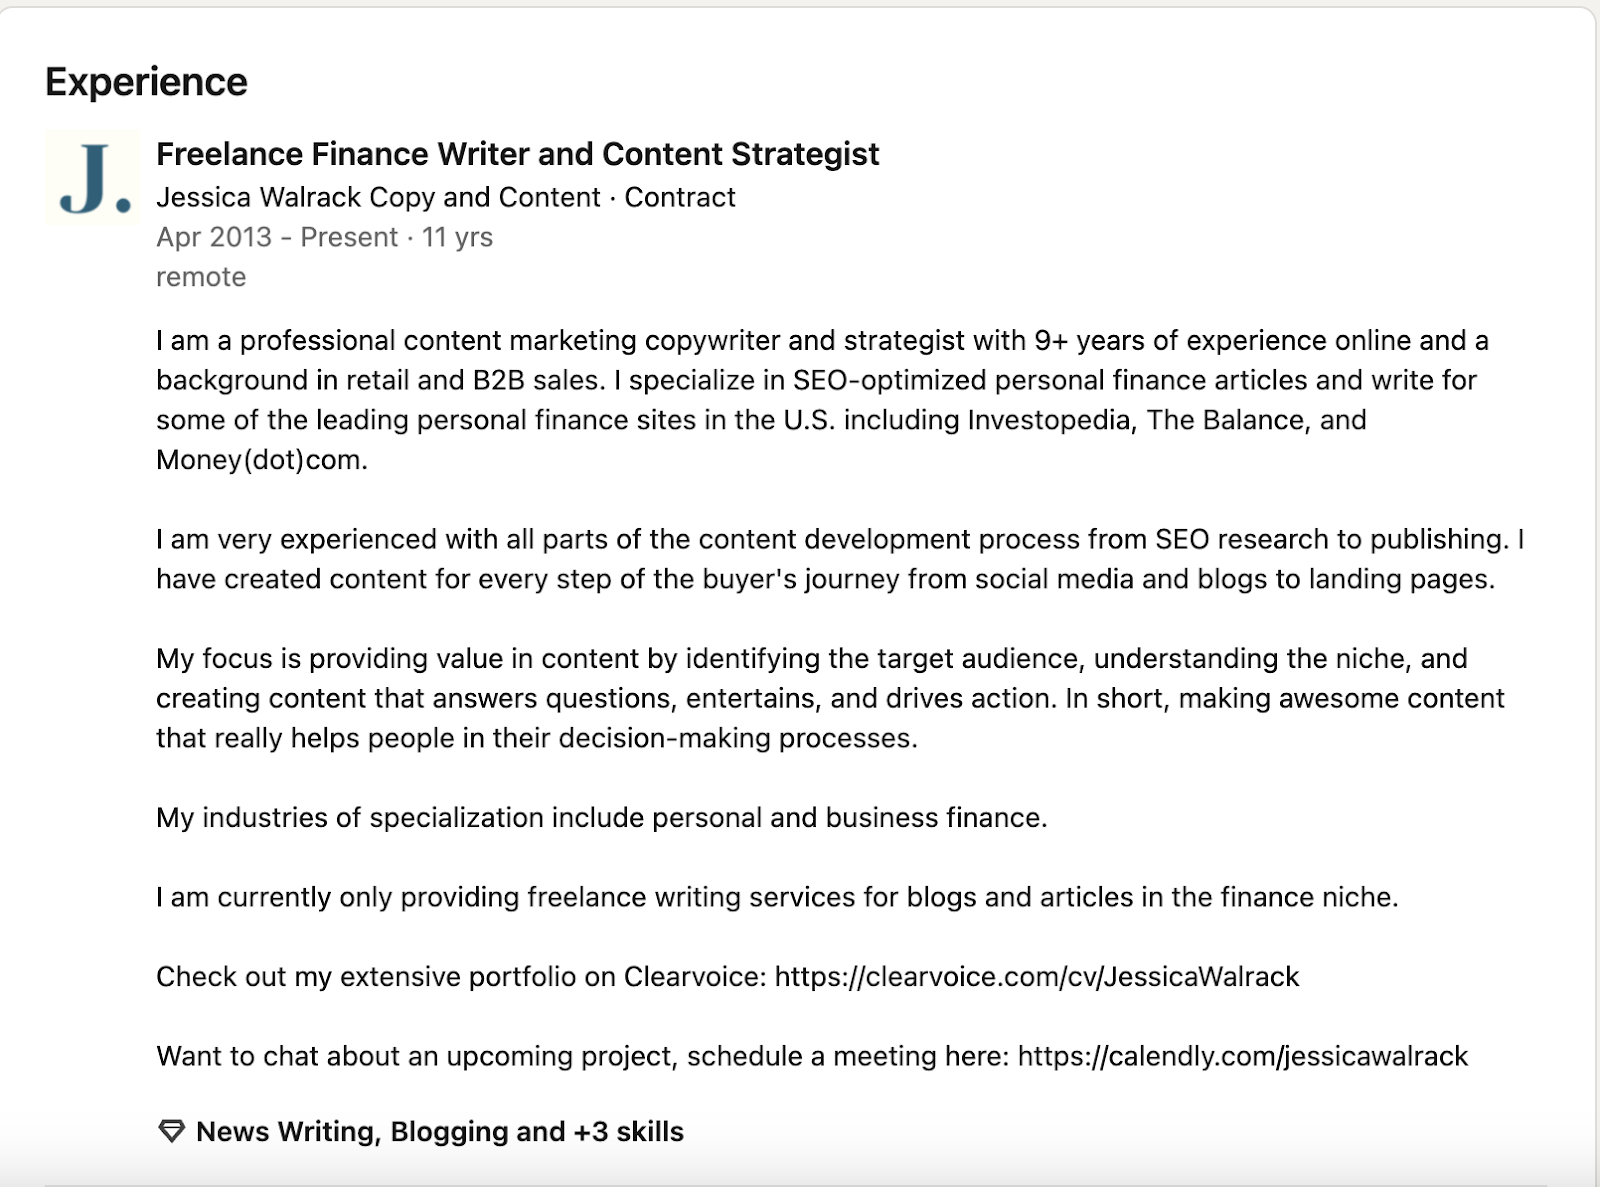Screen dimensions: 1600x1187
Task: Open the calendly.com/jessicawalrack meeting link
Action: tap(1243, 1056)
